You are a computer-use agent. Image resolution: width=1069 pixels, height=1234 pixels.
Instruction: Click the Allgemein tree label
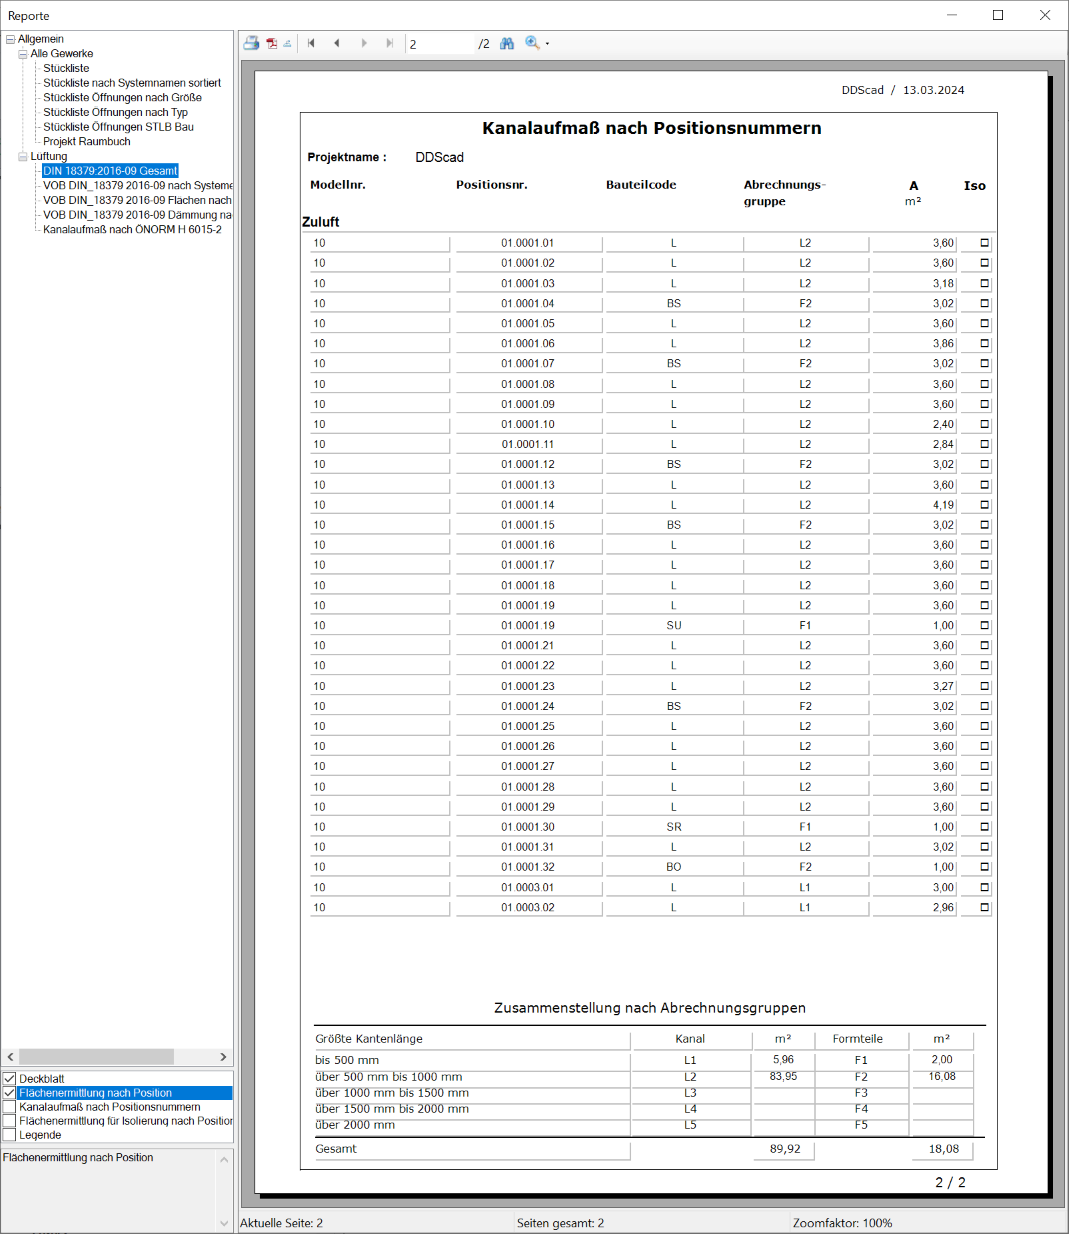tap(41, 39)
